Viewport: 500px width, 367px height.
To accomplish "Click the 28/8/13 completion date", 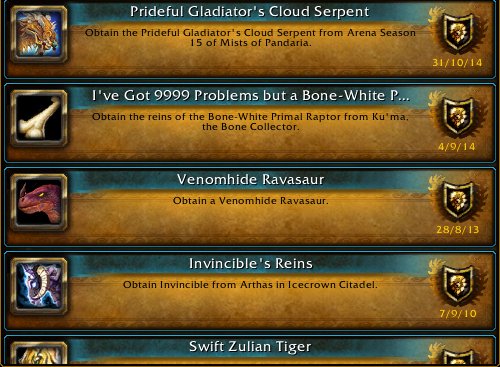I will click(x=458, y=230).
